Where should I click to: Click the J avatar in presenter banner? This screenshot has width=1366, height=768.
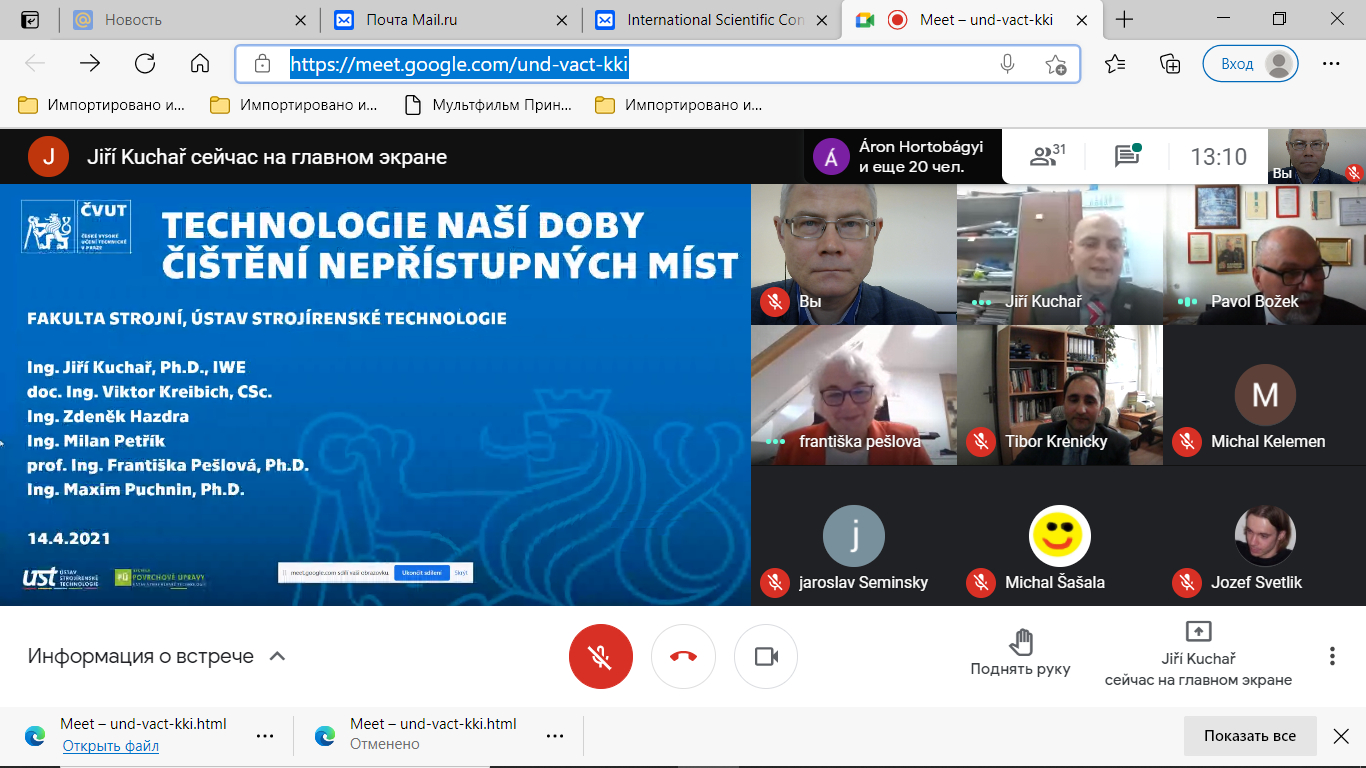[x=48, y=156]
